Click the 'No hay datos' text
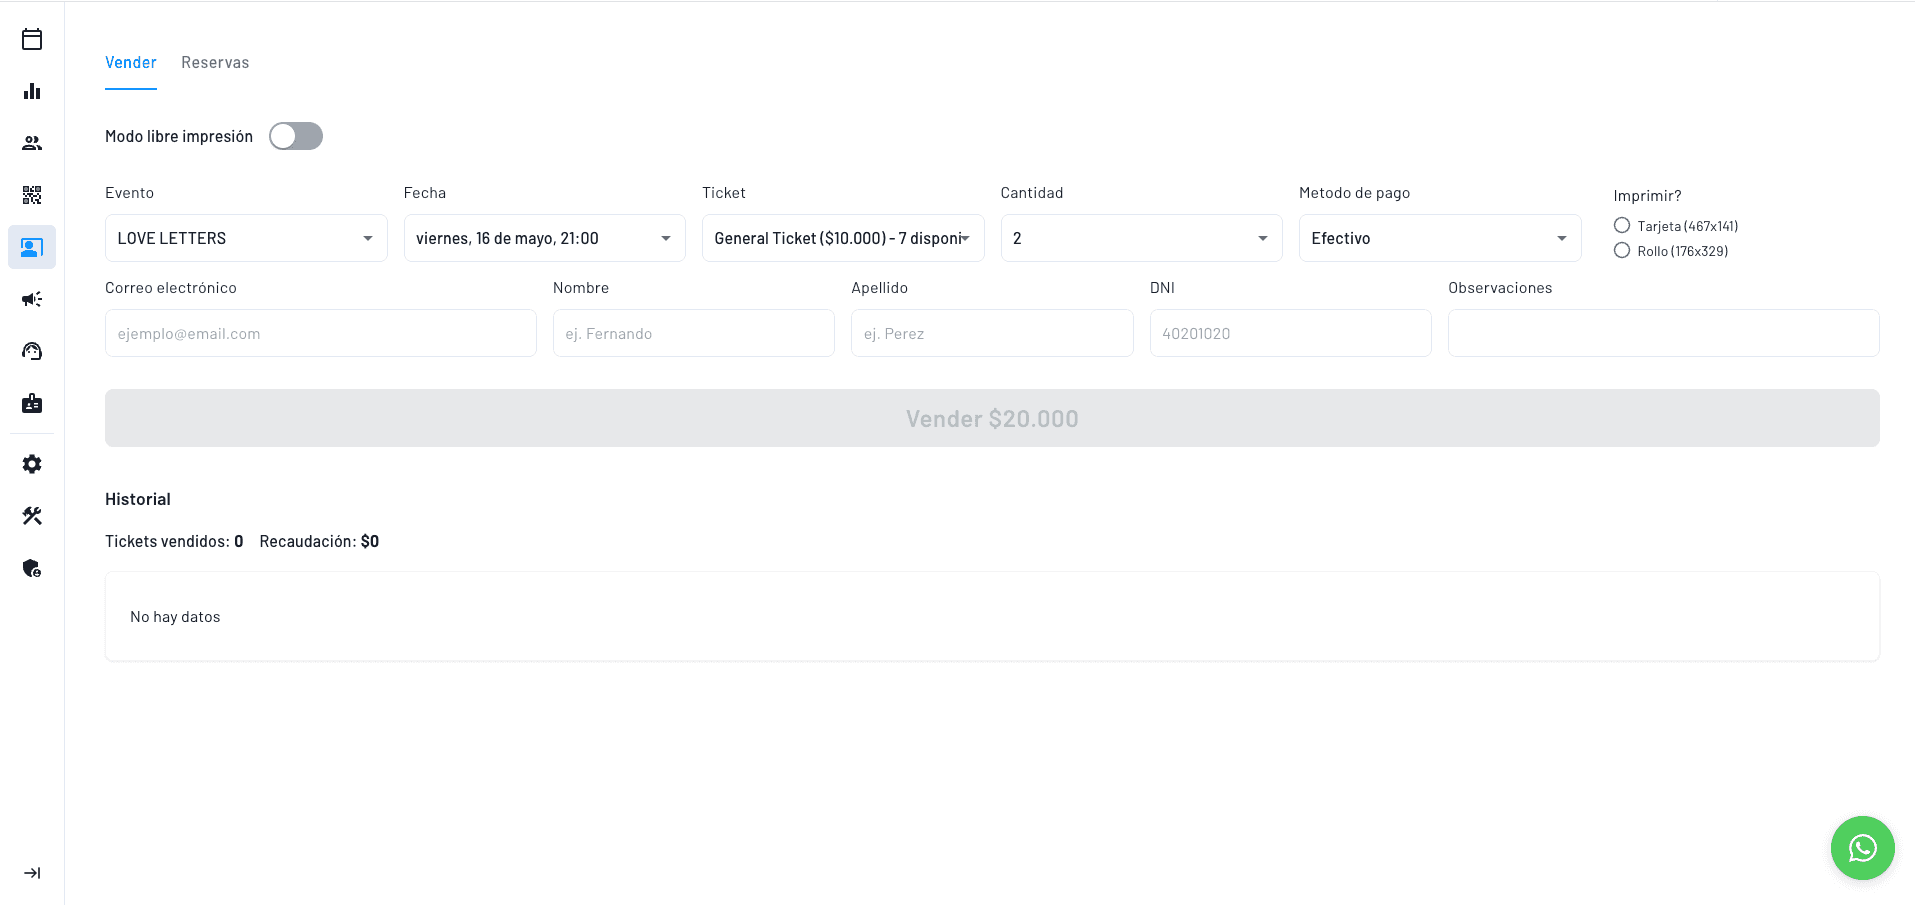Screen dimensions: 1915x905 [x=175, y=617]
